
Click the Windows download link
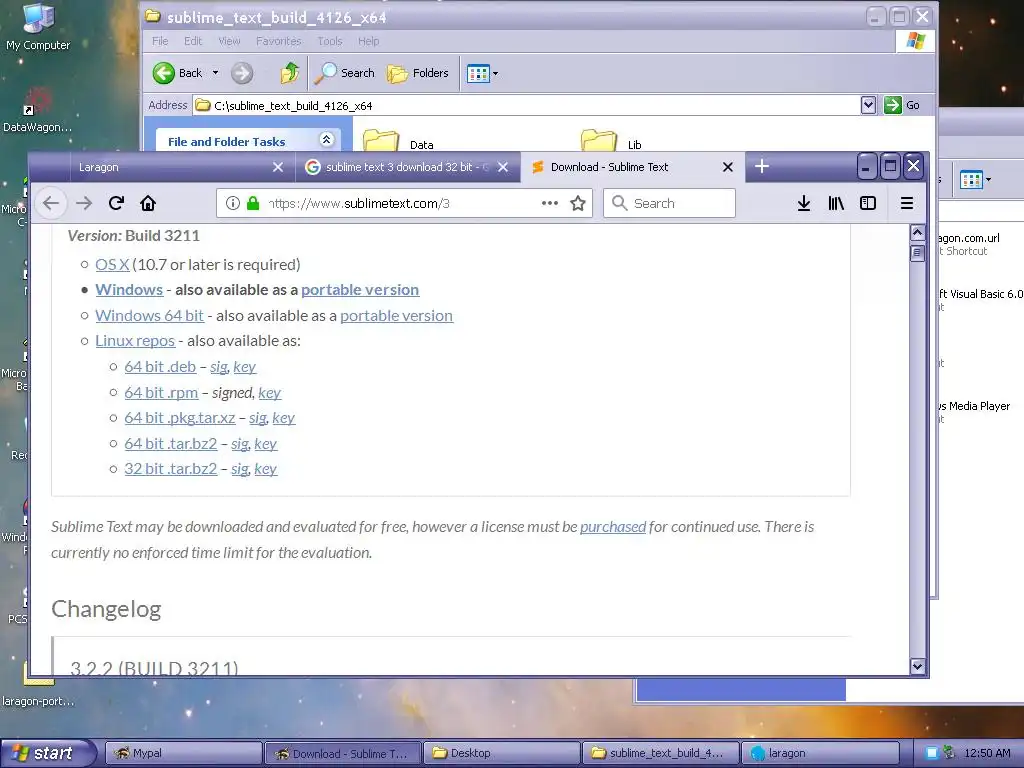129,289
